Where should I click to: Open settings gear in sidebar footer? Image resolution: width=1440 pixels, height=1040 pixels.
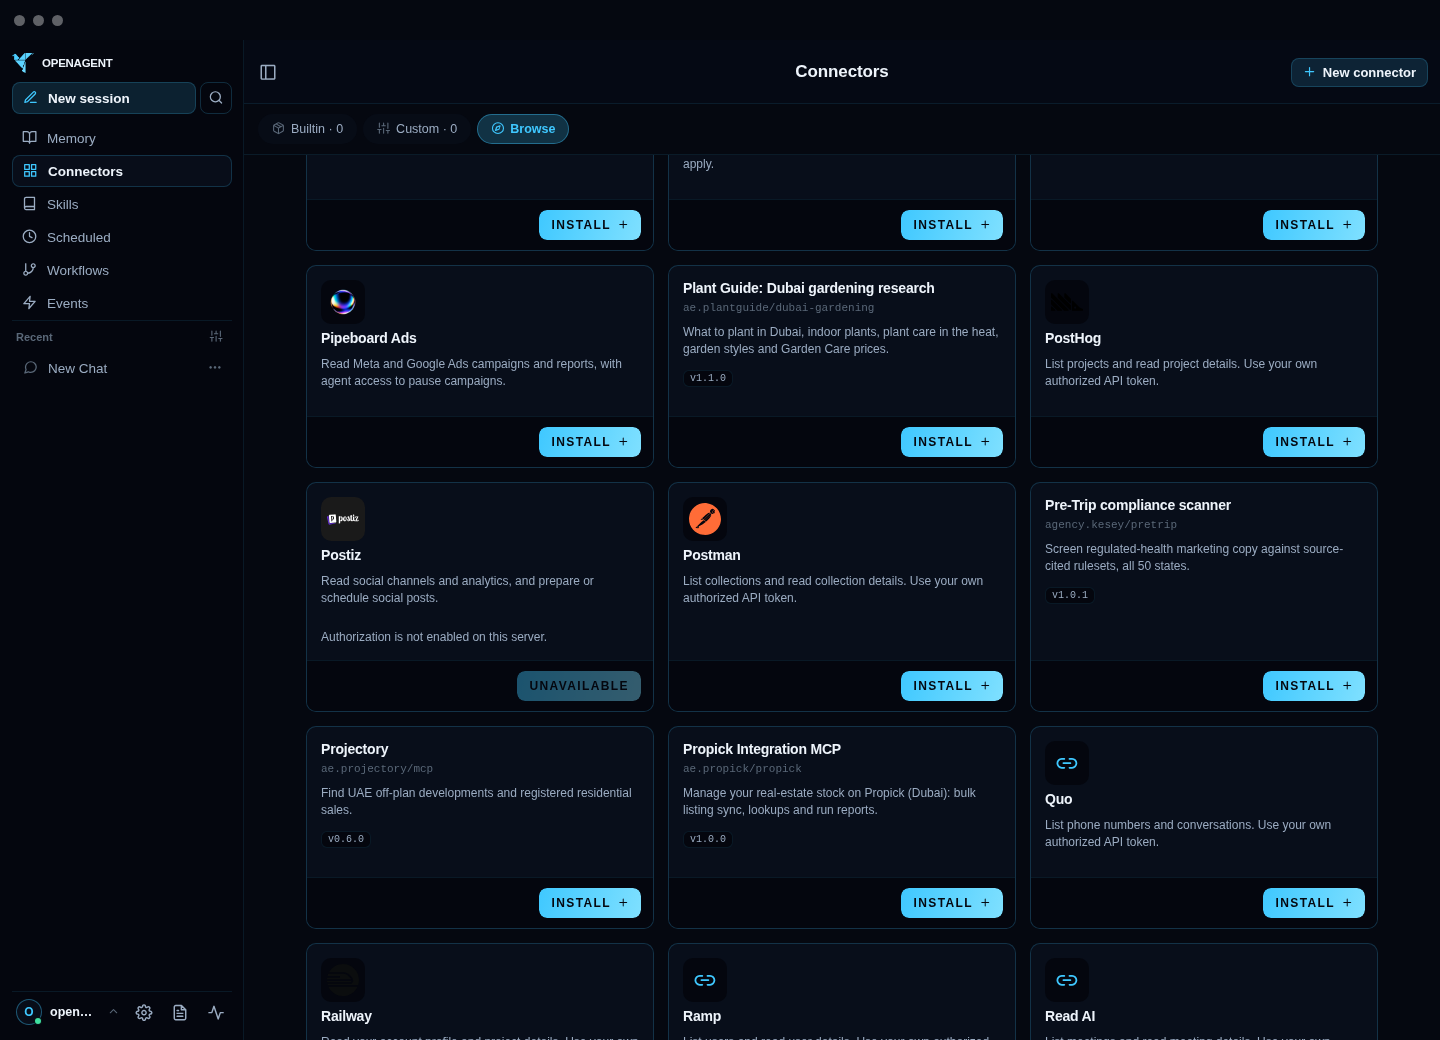[x=144, y=1013]
